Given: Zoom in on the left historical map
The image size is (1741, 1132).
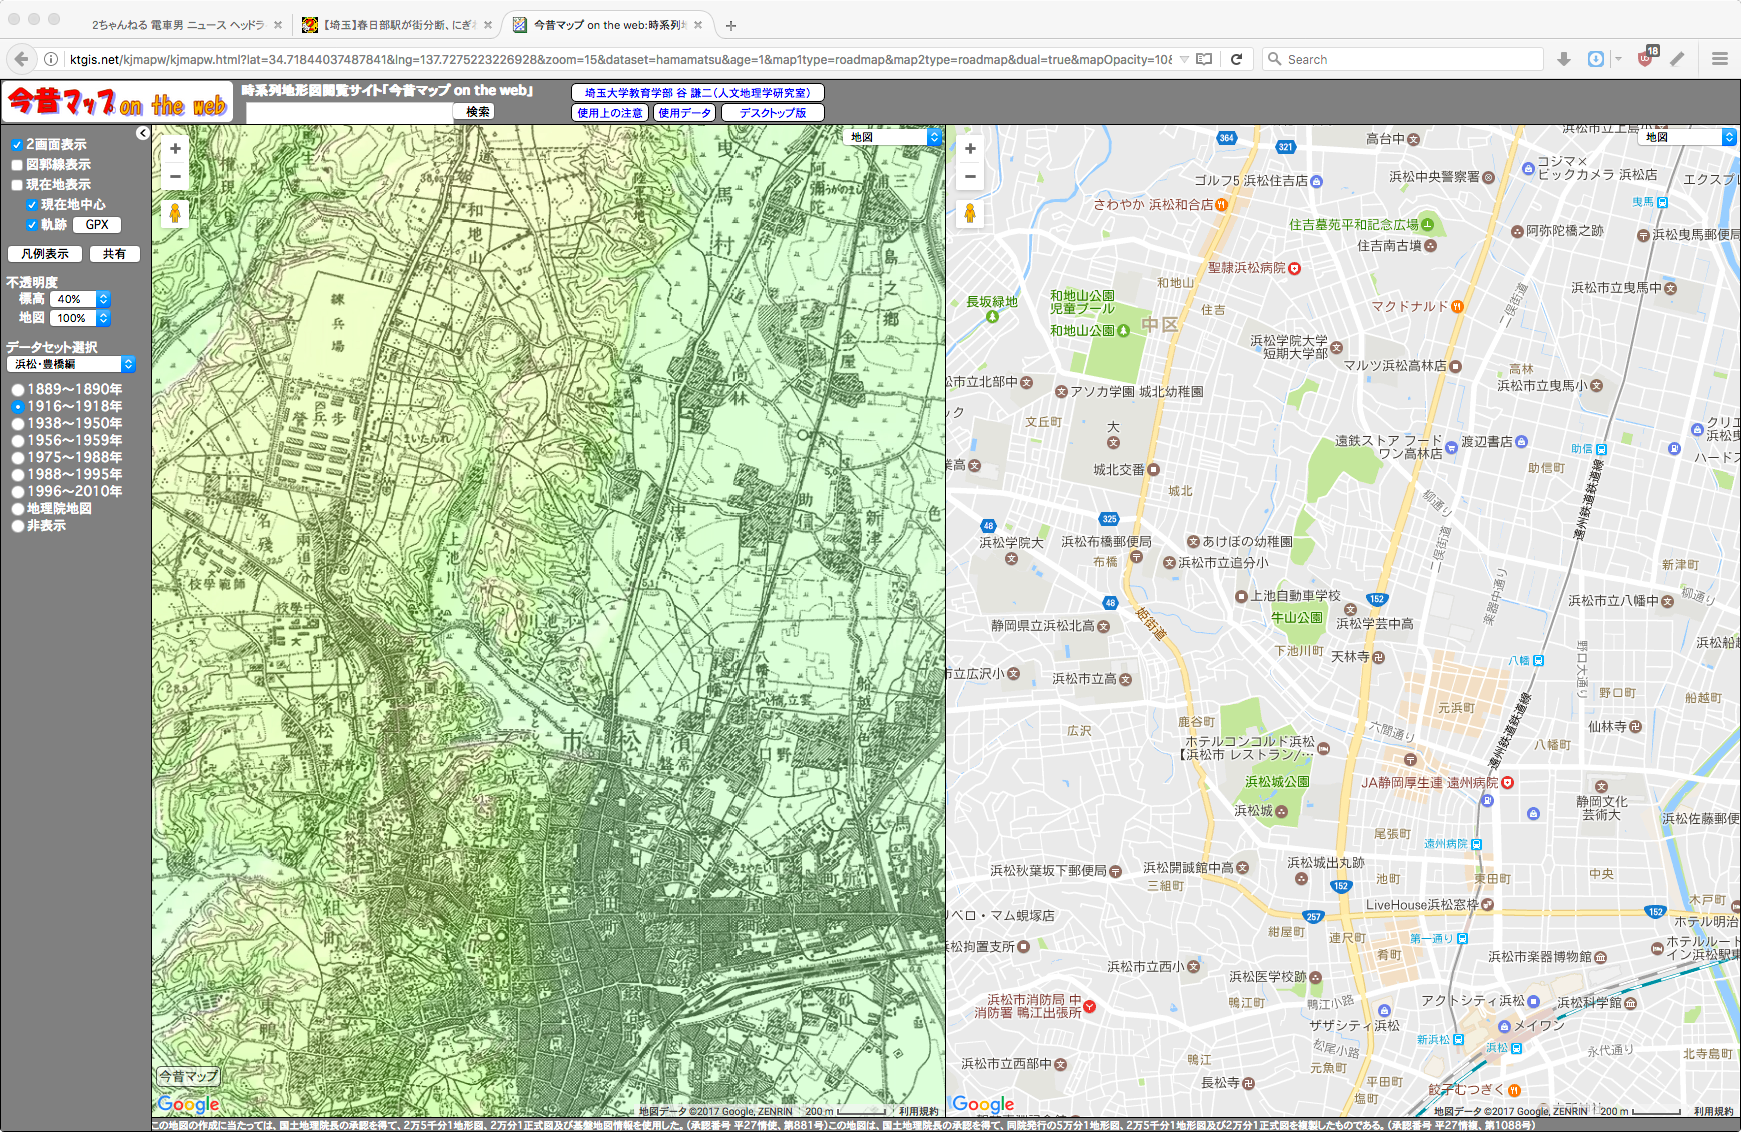Looking at the screenshot, I should tap(175, 149).
